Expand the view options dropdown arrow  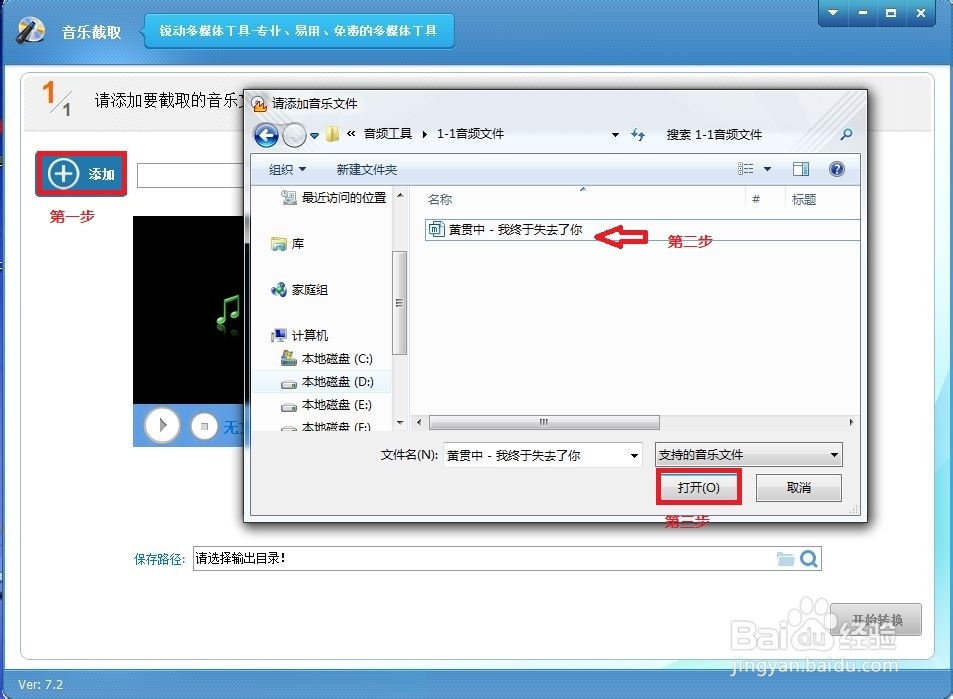click(x=767, y=169)
